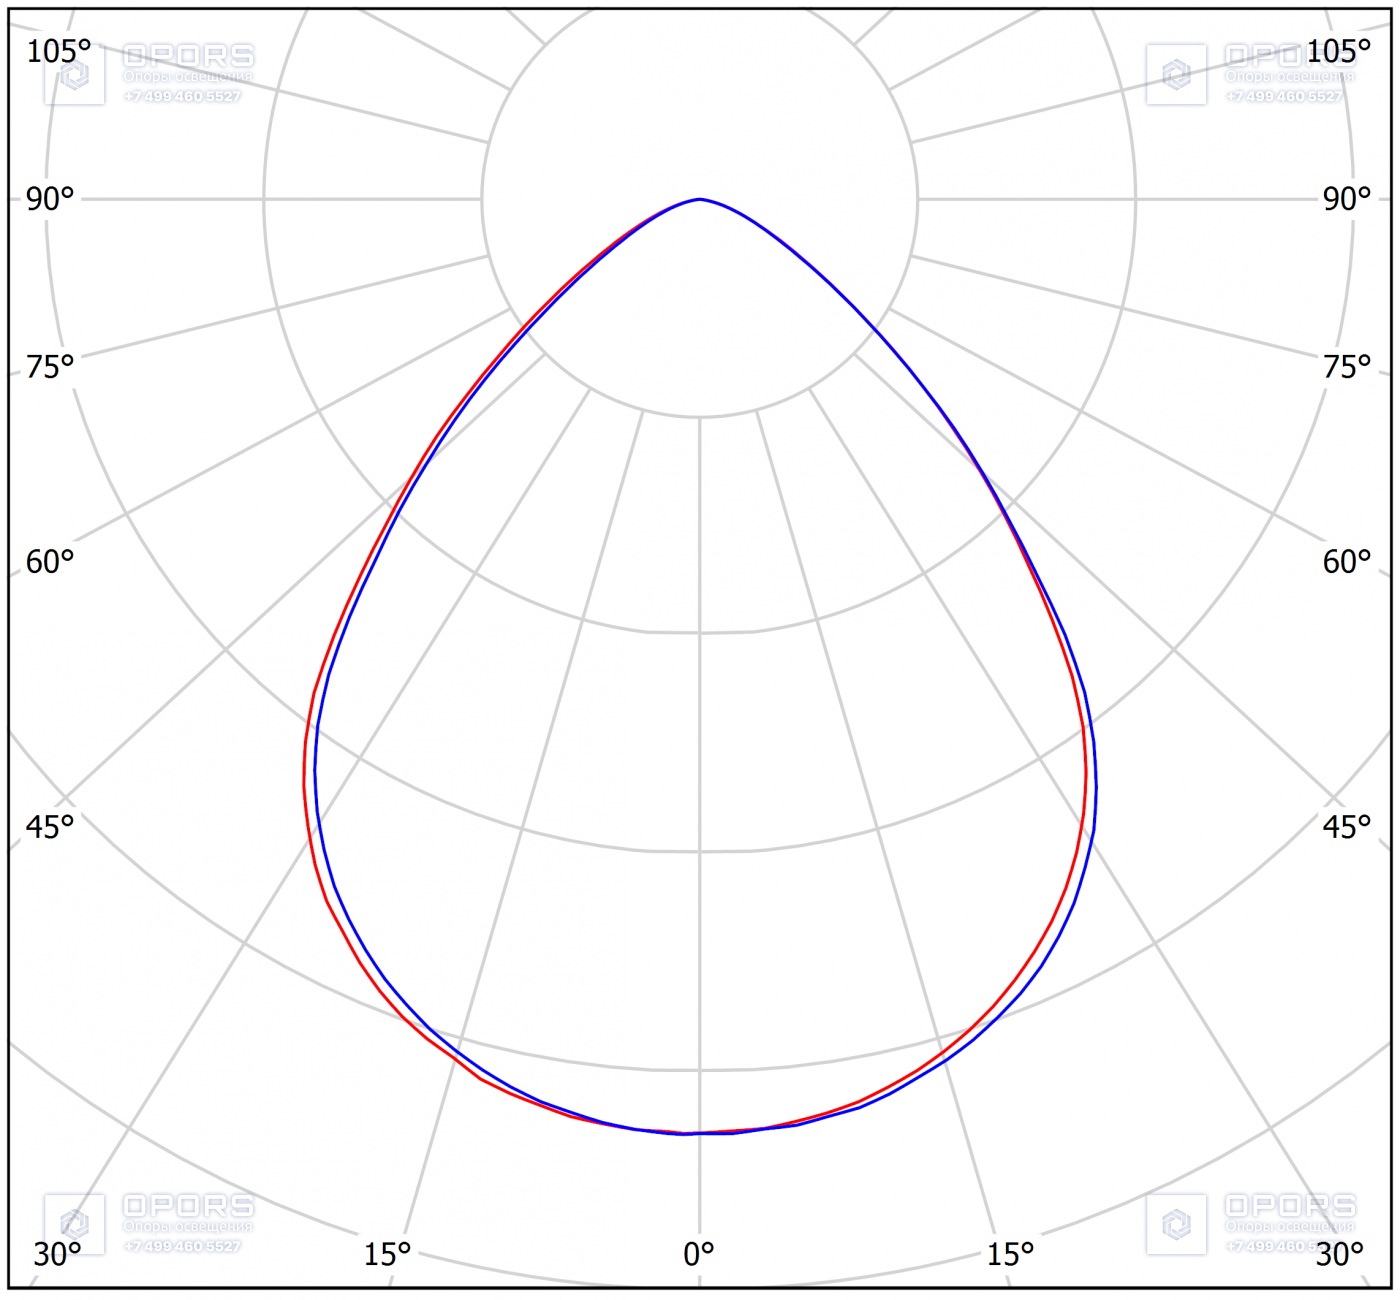Image resolution: width=1400 pixels, height=1300 pixels.
Task: Click the bottom-left 30° label
Action: coord(57,1254)
